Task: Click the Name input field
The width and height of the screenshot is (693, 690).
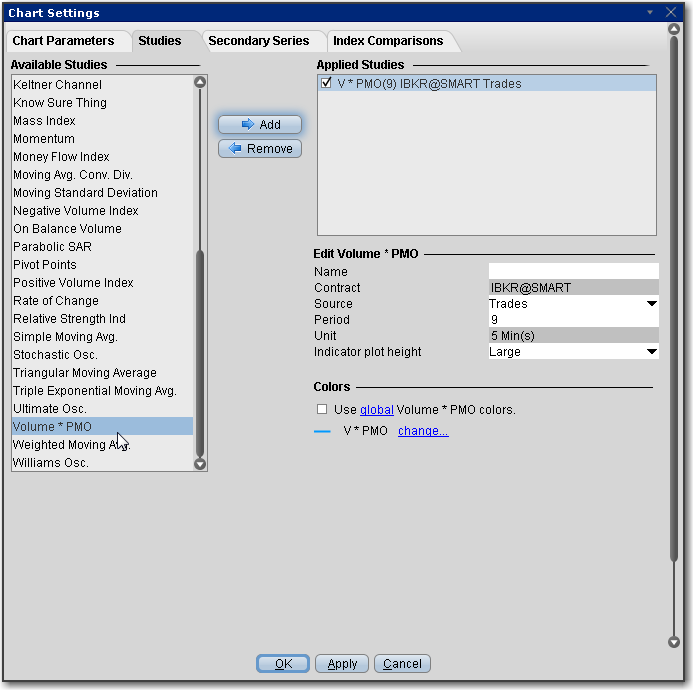Action: pos(573,272)
